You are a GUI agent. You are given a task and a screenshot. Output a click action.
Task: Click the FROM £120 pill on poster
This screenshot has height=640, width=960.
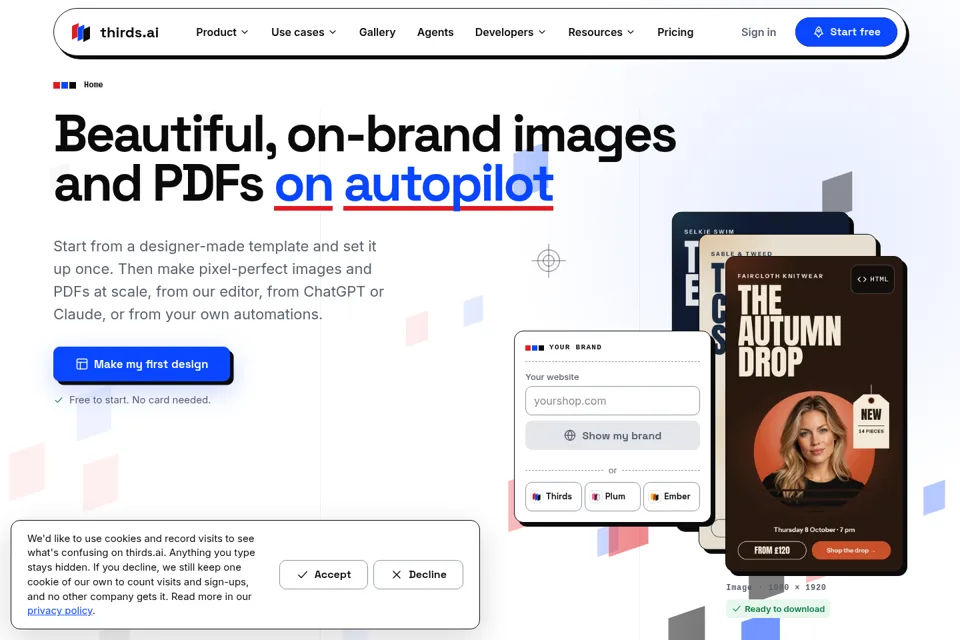click(x=772, y=551)
